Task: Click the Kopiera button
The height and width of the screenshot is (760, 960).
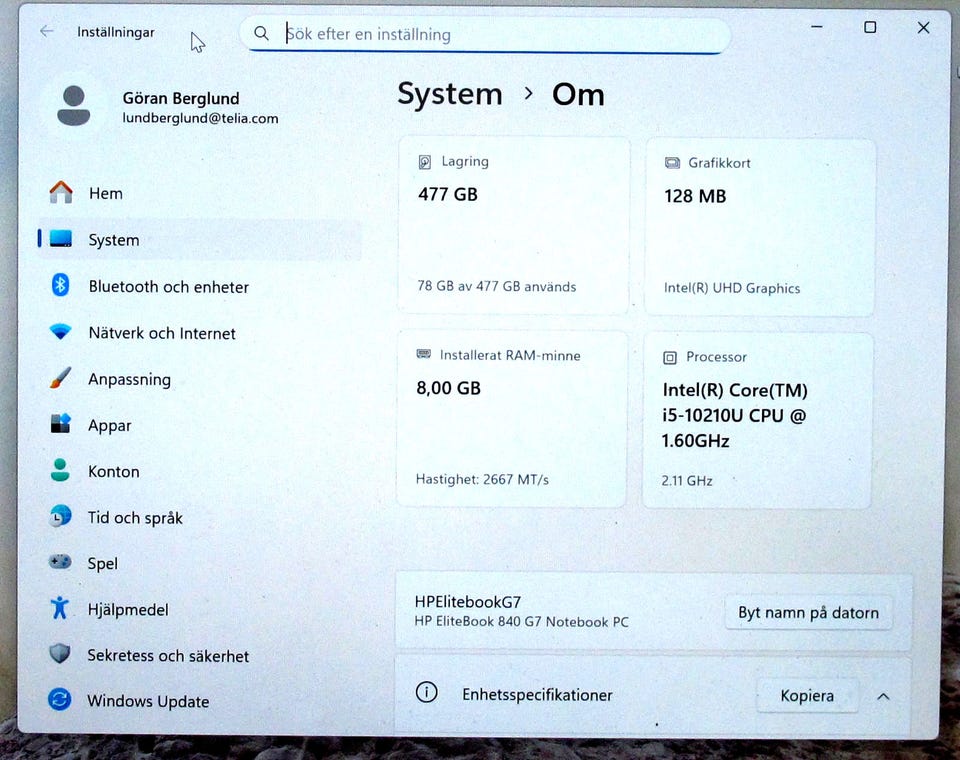Action: pyautogui.click(x=807, y=696)
